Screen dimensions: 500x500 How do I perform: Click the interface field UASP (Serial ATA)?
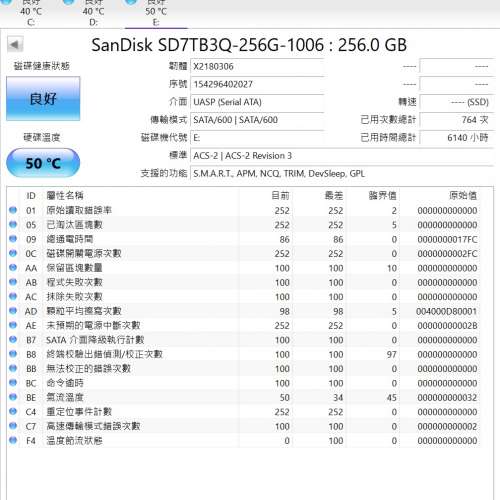(257, 102)
